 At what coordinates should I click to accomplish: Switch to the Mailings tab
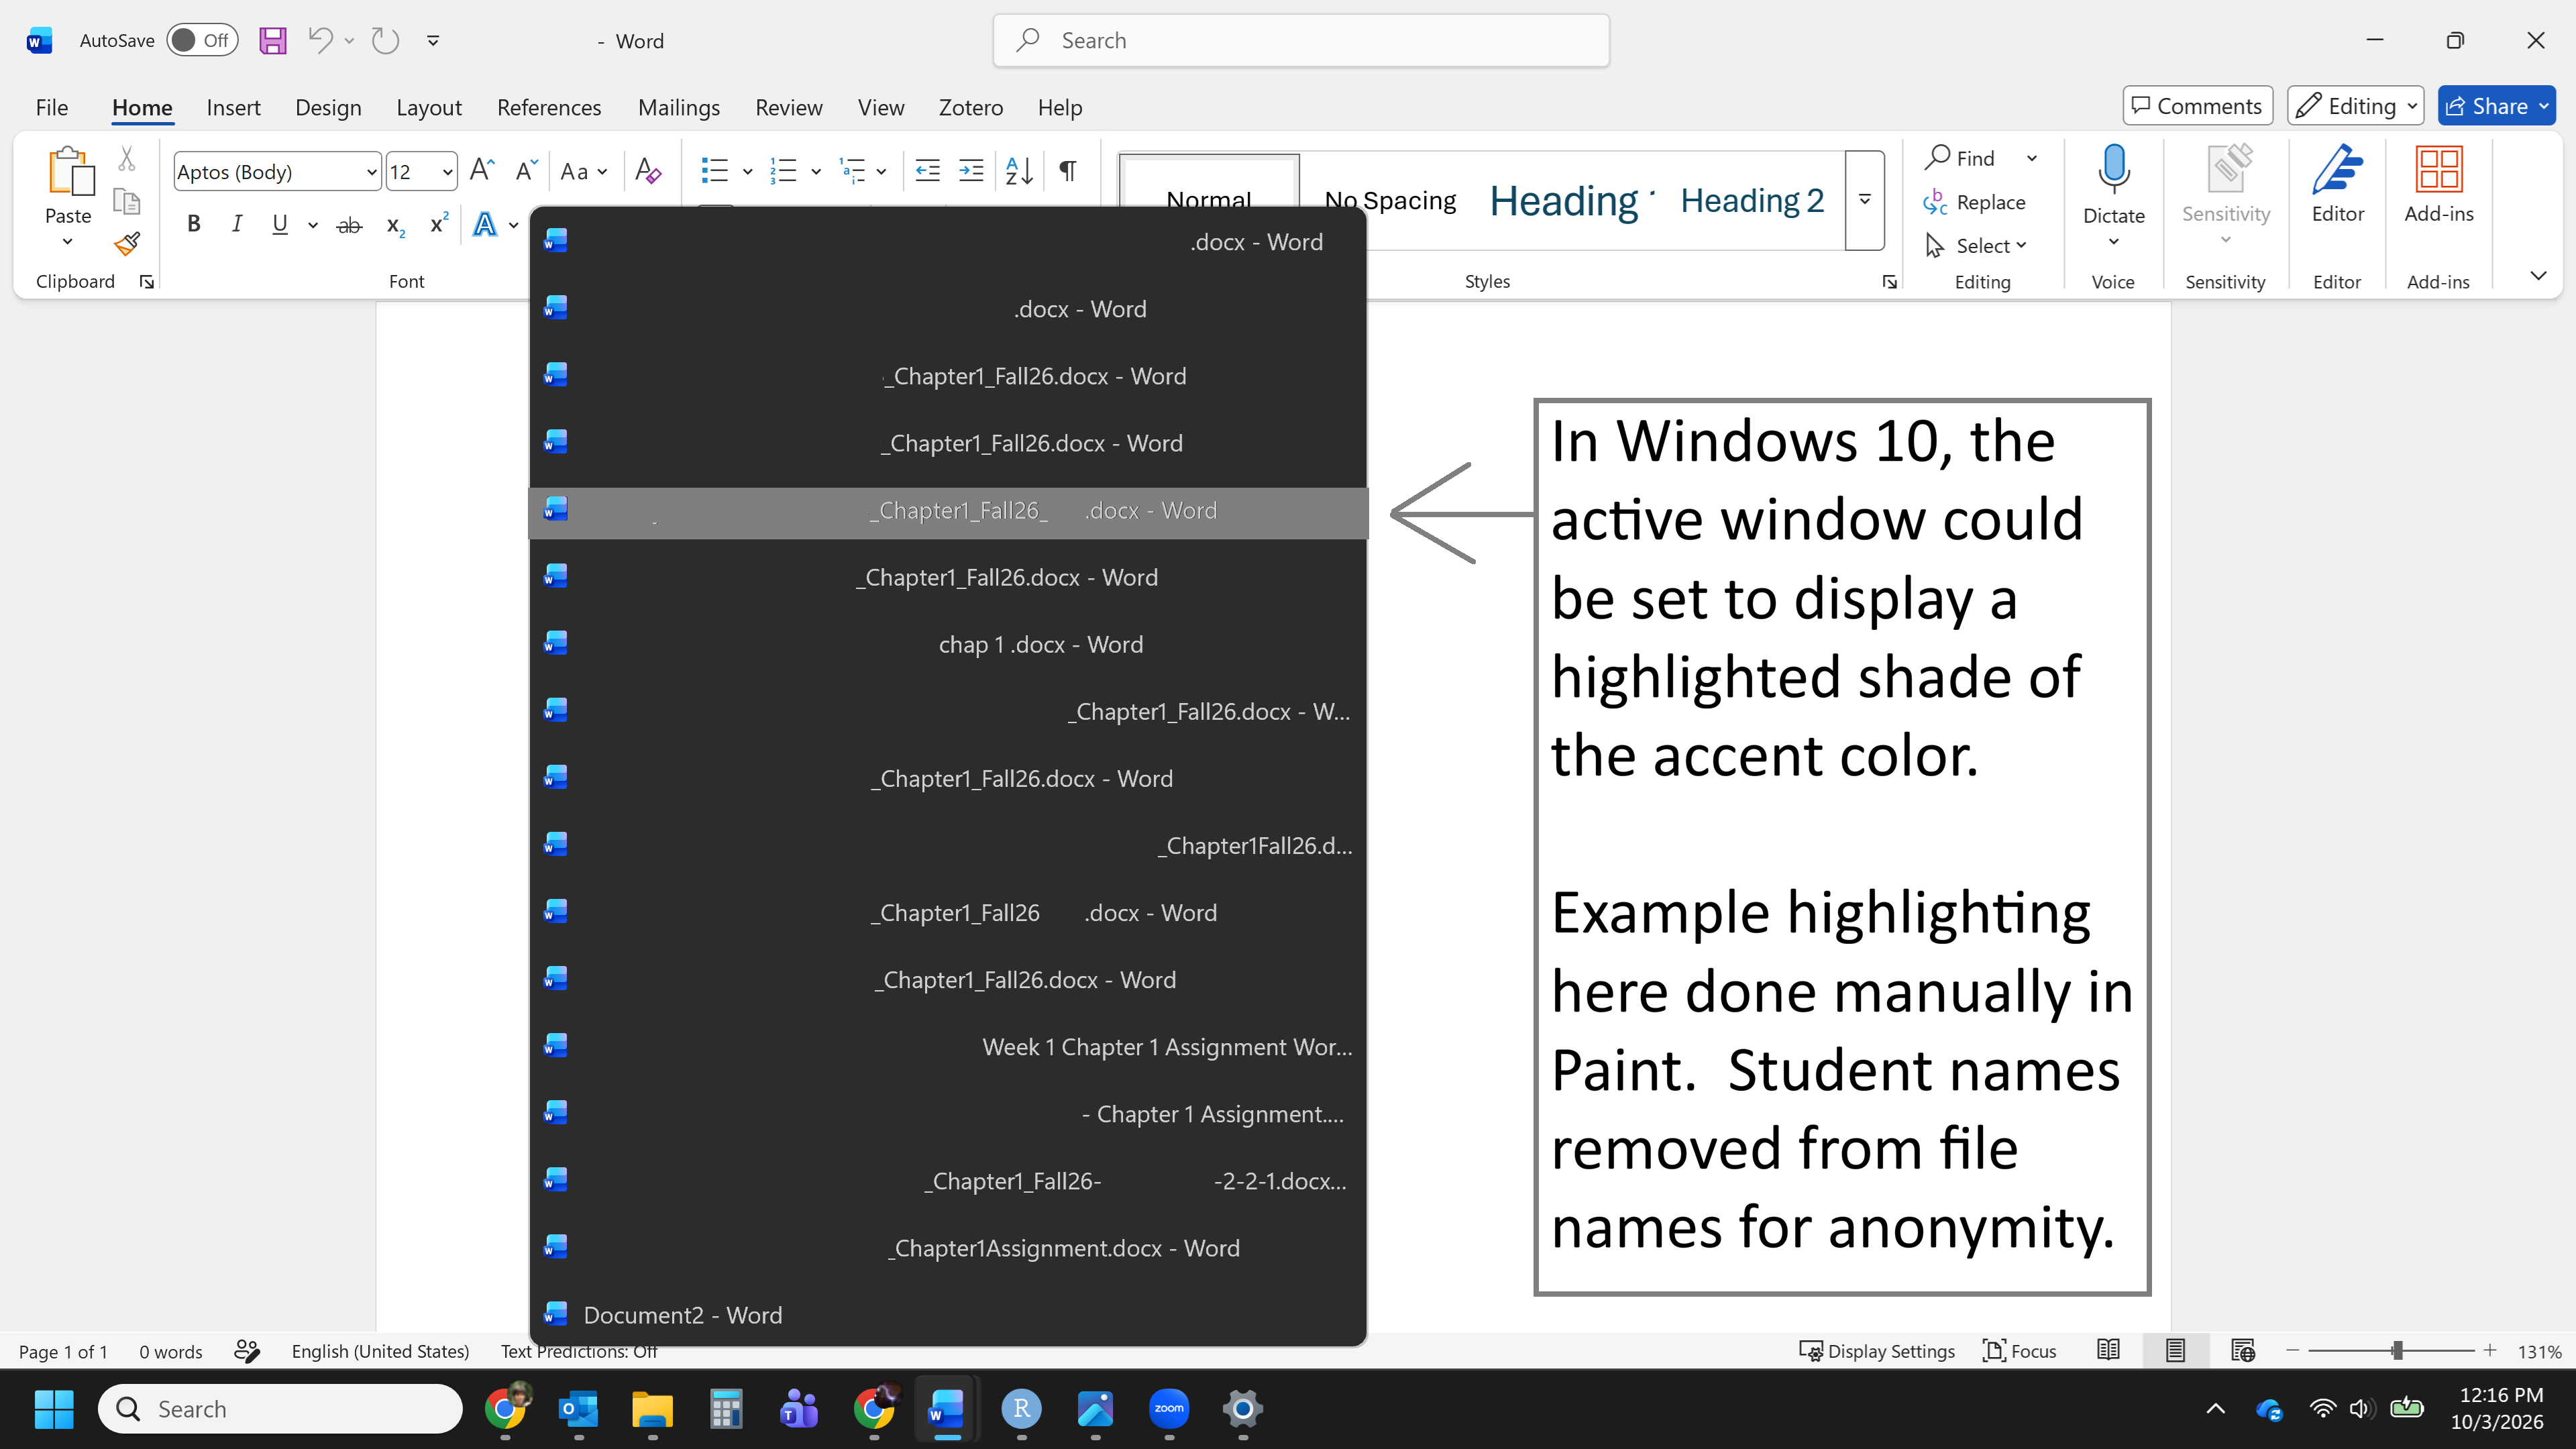coord(679,107)
